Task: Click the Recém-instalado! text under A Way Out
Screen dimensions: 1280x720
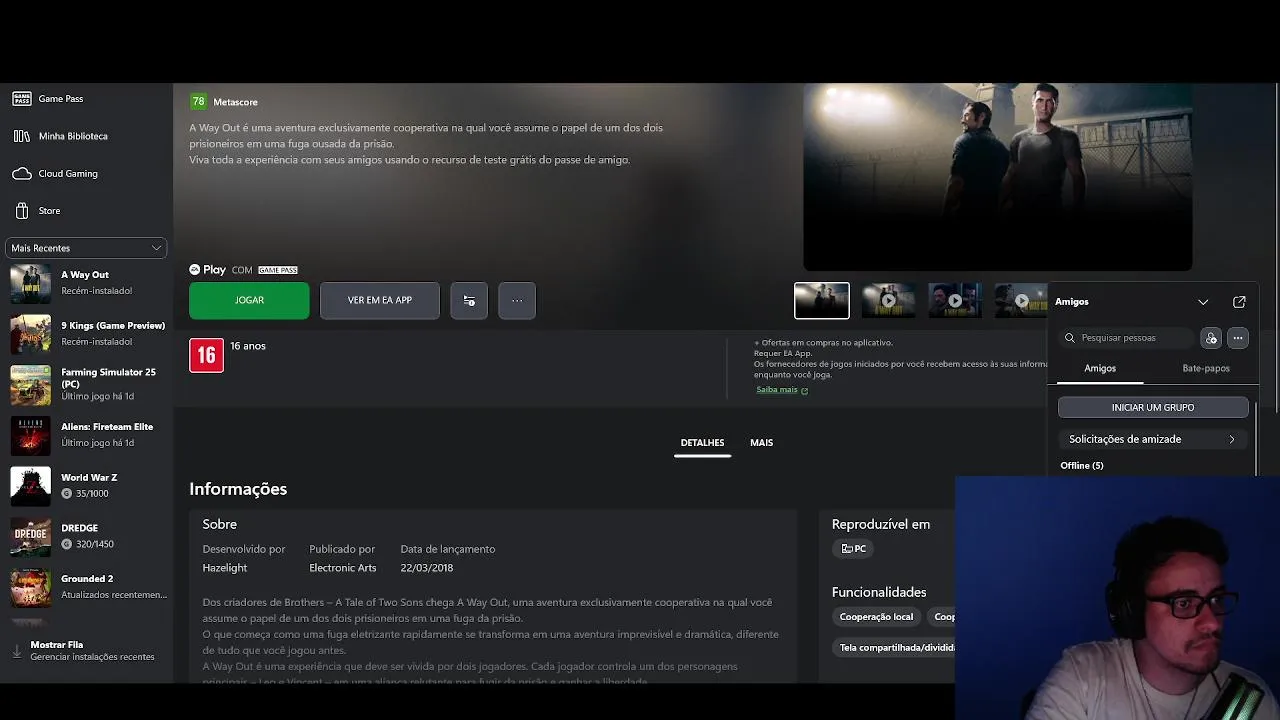Action: [97, 291]
